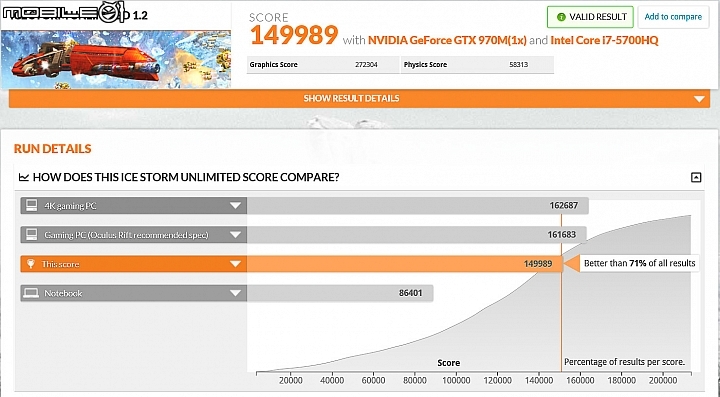Collapse the score comparison panel using the corner icon
Viewport: 720px width, 397px height.
696,177
